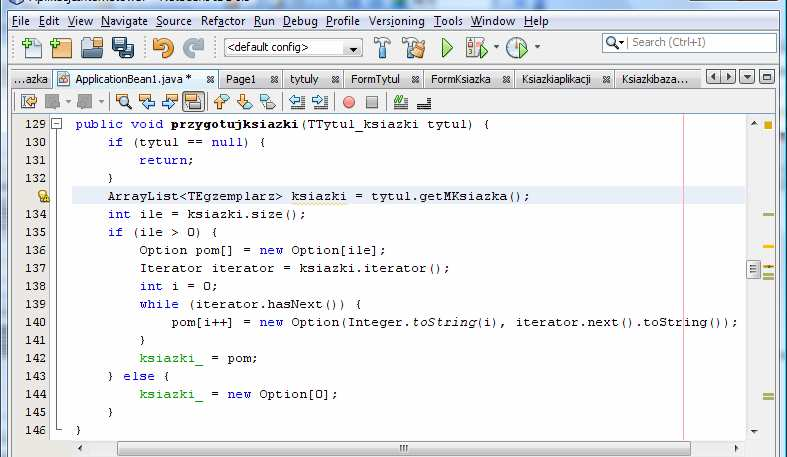The image size is (787, 457).
Task: Build the main project with the hammer icon
Action: coord(382,48)
